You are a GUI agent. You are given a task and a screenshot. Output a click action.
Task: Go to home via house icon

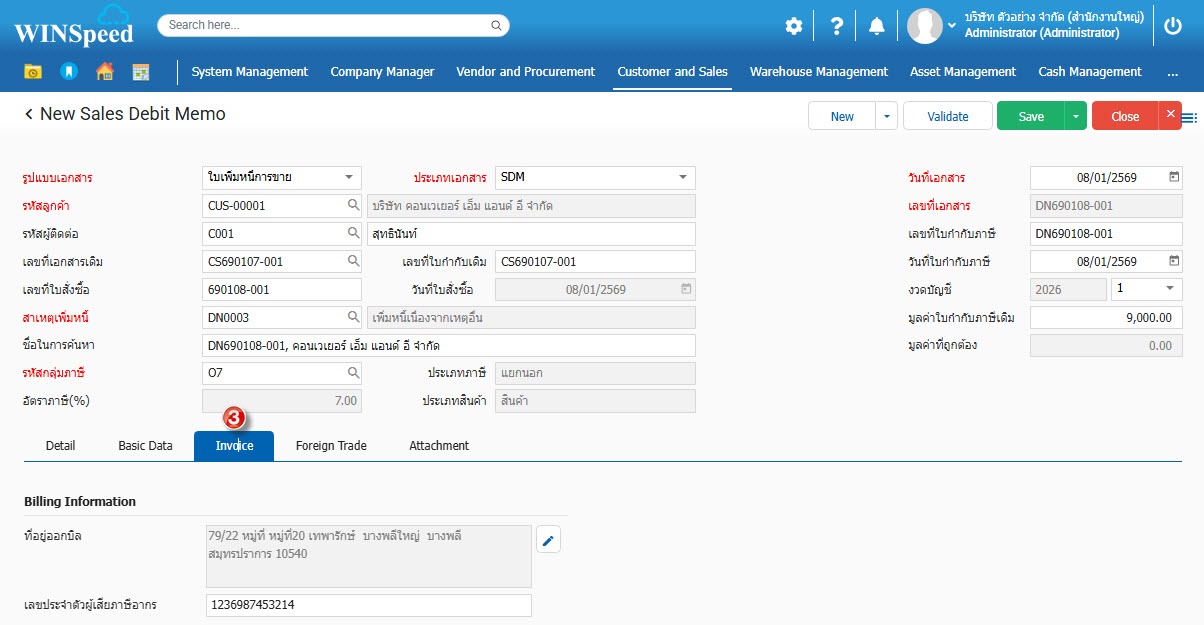[x=104, y=72]
